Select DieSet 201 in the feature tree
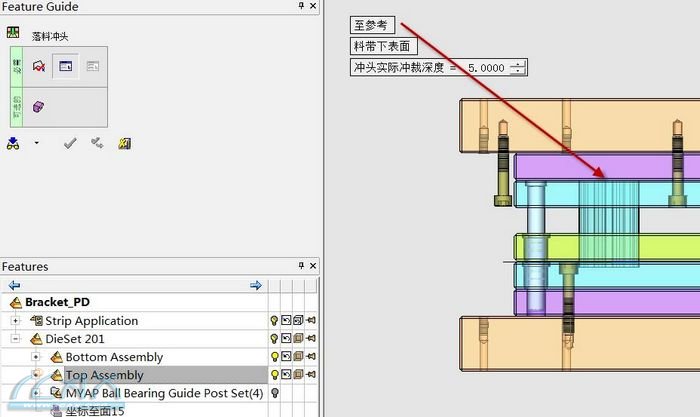 click(x=75, y=339)
